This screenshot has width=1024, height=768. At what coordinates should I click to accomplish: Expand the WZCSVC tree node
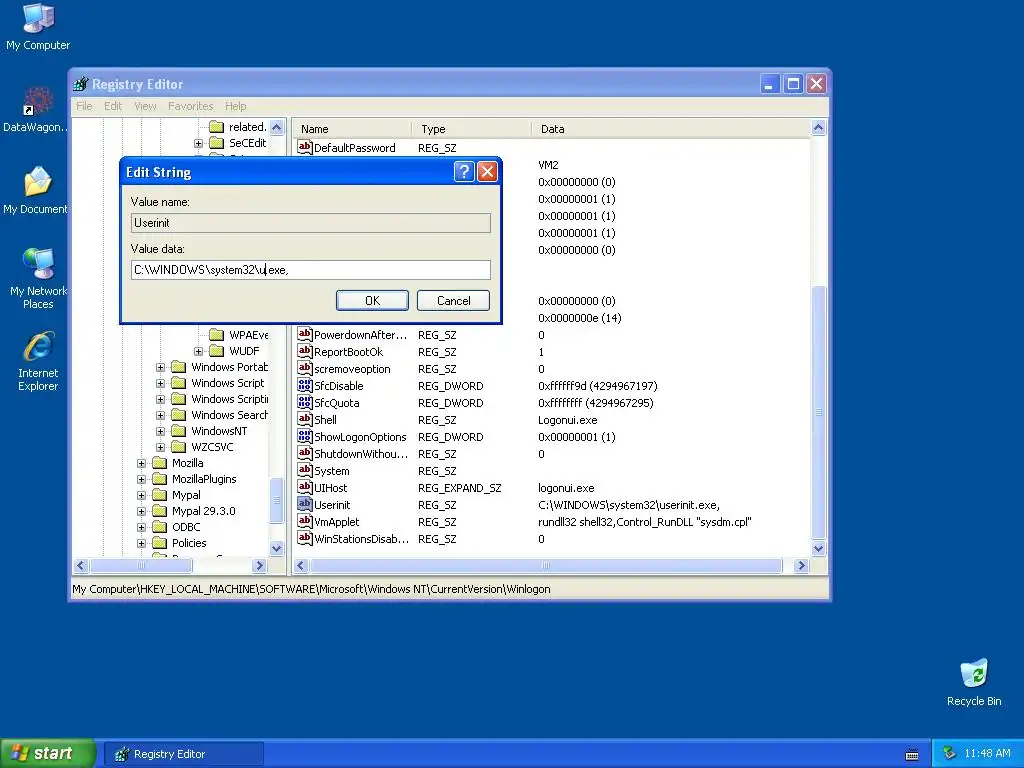[x=160, y=447]
